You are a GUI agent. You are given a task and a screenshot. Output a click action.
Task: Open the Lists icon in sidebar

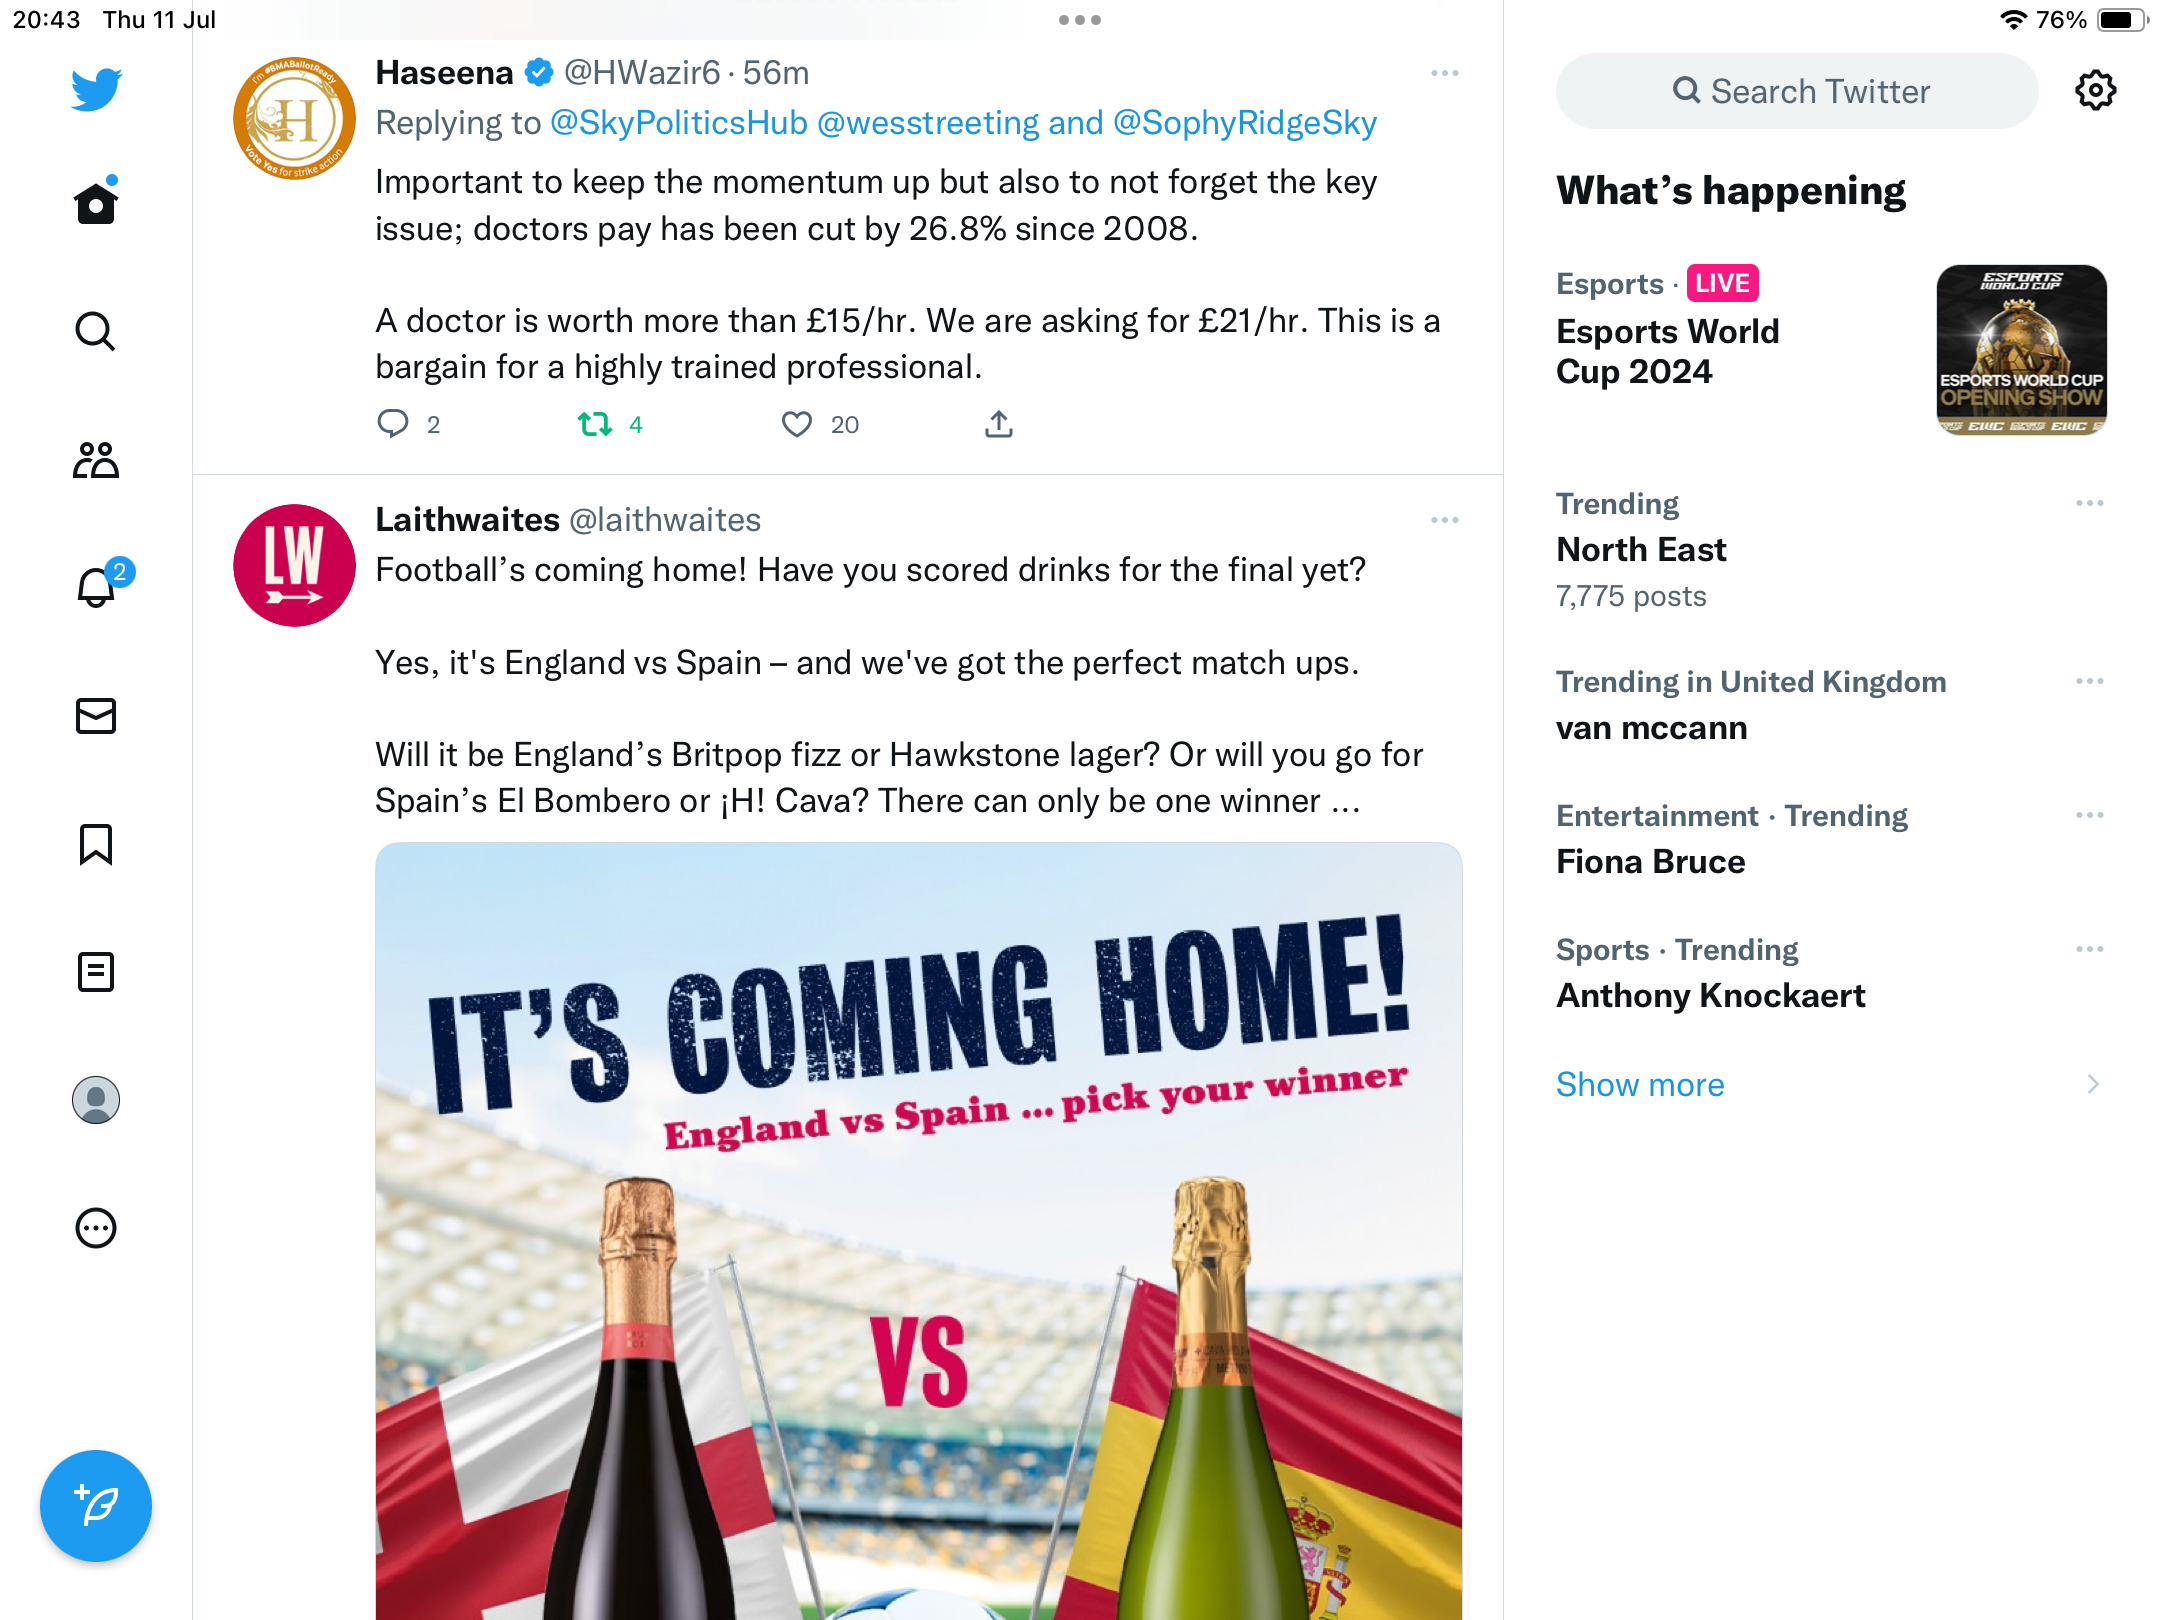(x=96, y=972)
